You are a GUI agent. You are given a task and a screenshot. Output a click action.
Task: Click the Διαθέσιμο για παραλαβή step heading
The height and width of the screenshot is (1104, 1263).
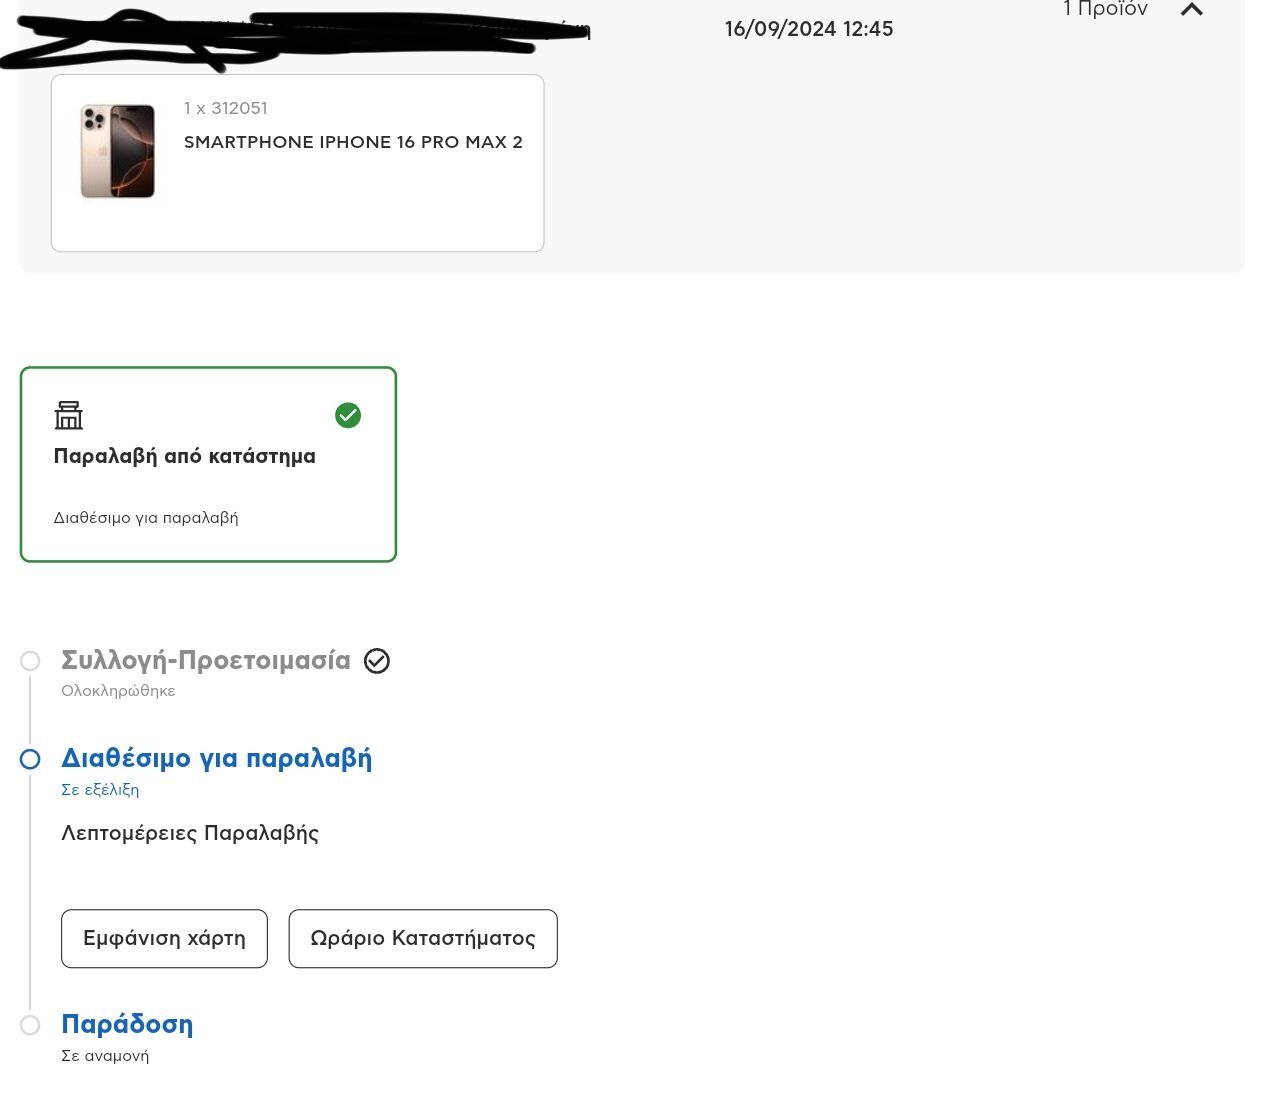tap(216, 758)
